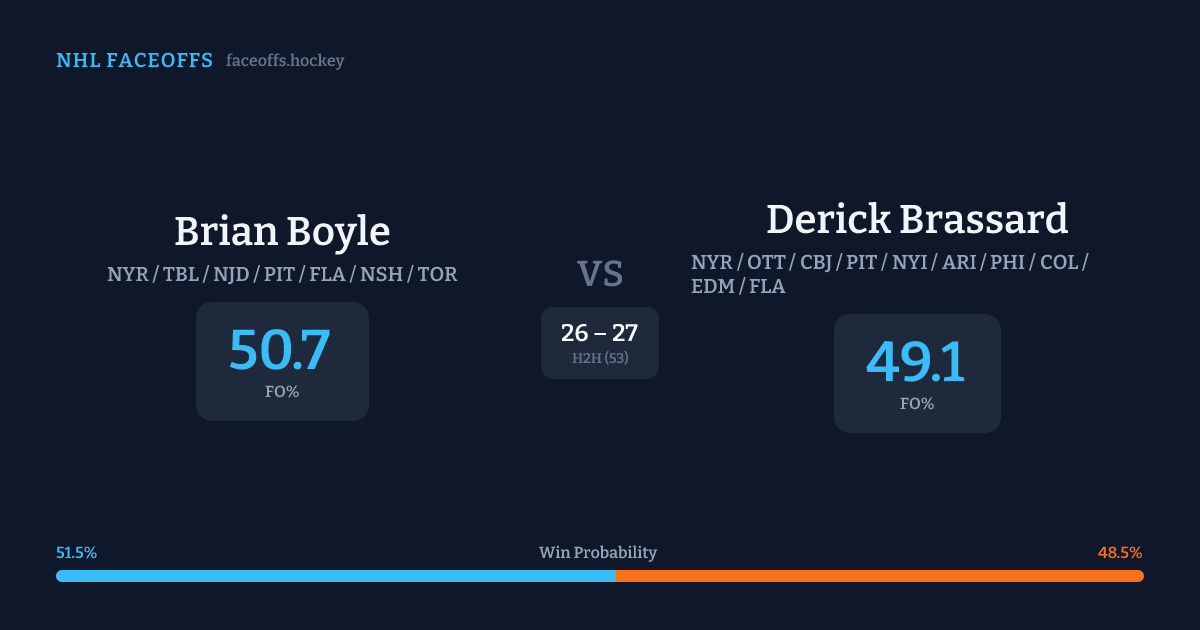Viewport: 1200px width, 630px height.
Task: Select the Brian Boyle player name
Action: [282, 231]
